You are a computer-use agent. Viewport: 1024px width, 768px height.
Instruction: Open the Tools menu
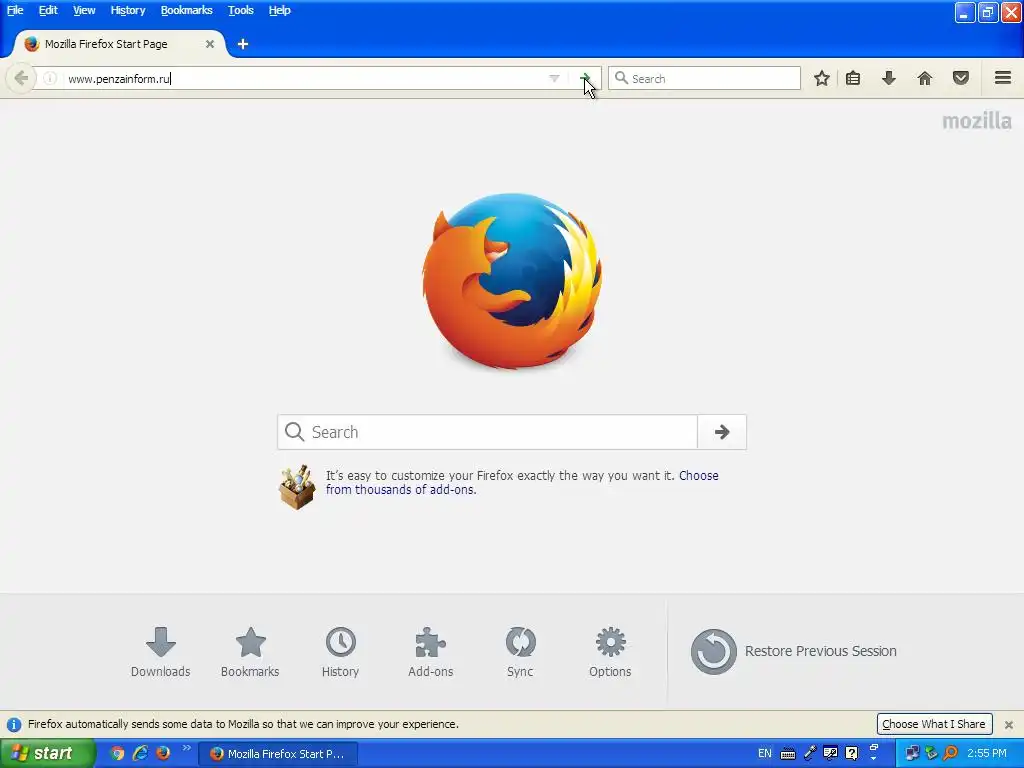240,10
